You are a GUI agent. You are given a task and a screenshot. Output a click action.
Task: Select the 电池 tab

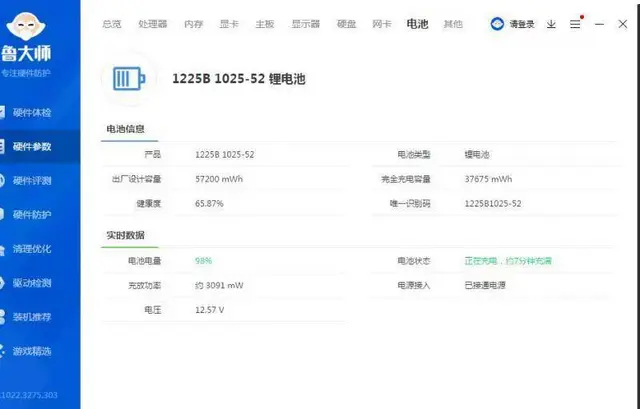point(417,24)
